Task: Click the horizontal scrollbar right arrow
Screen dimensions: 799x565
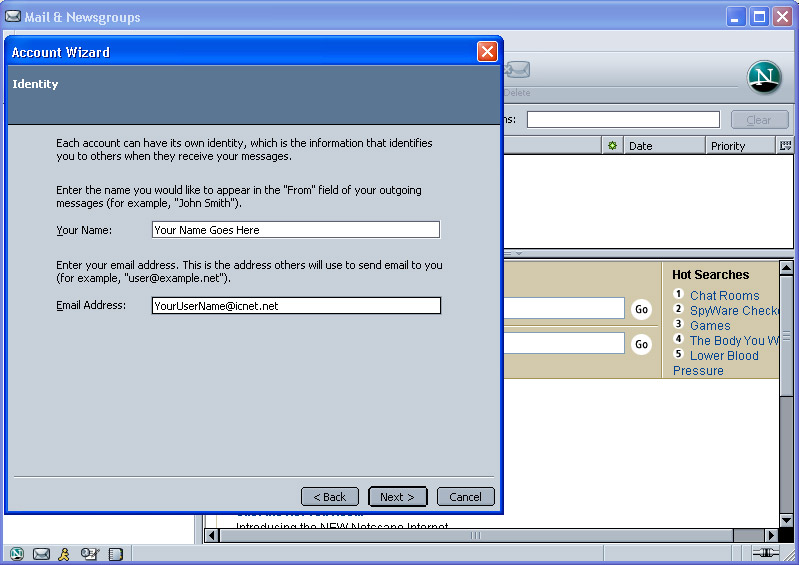Action: tap(771, 535)
